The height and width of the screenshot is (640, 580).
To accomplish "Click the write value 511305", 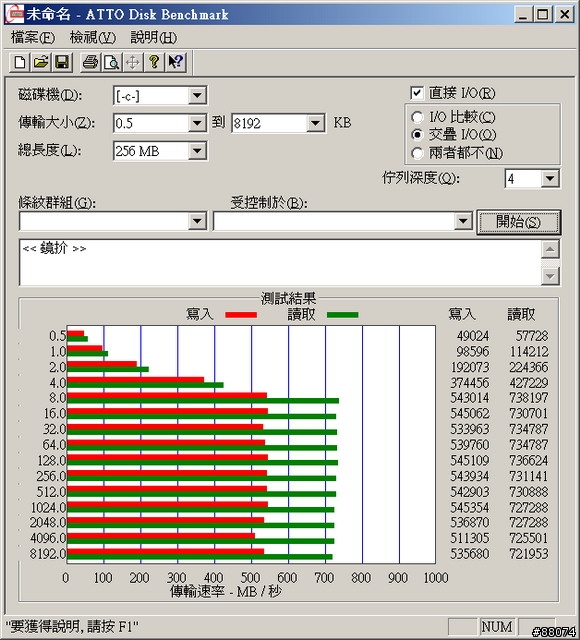I will click(x=470, y=538).
